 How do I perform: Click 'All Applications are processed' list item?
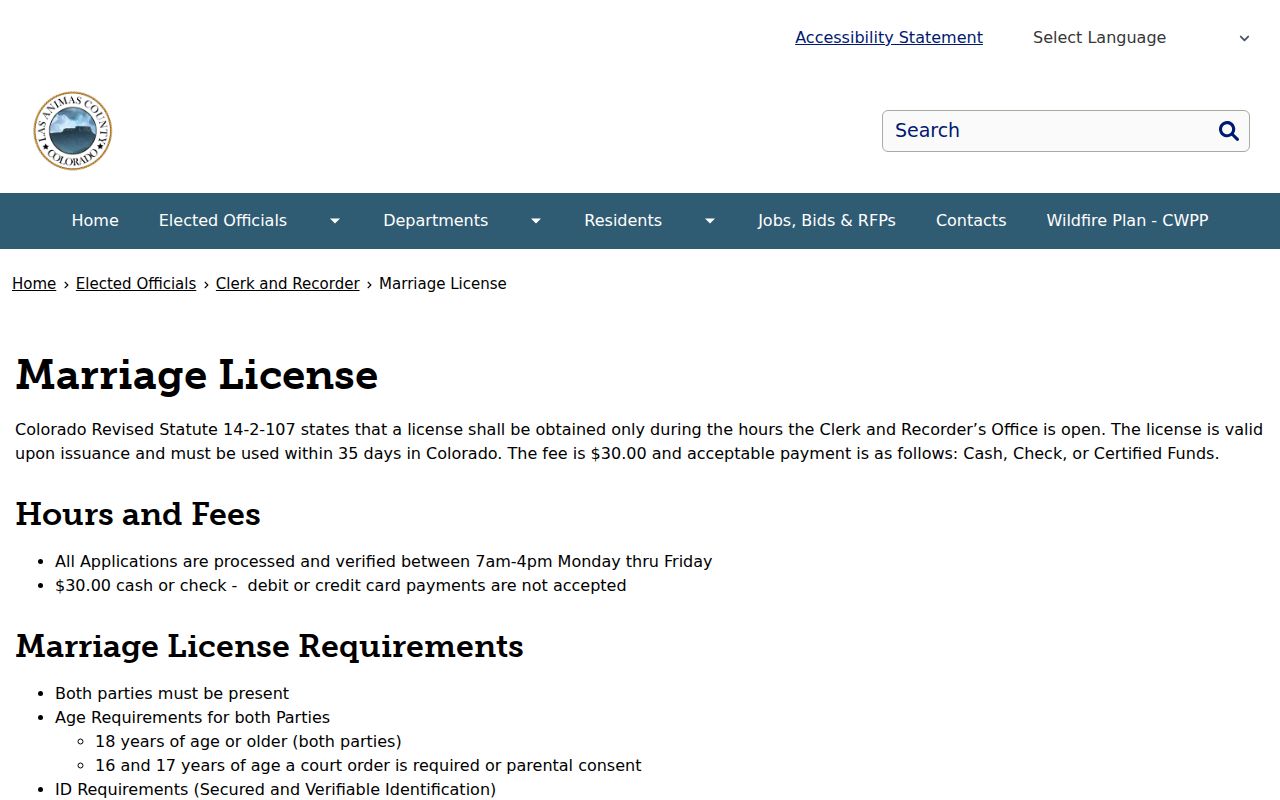tap(384, 562)
